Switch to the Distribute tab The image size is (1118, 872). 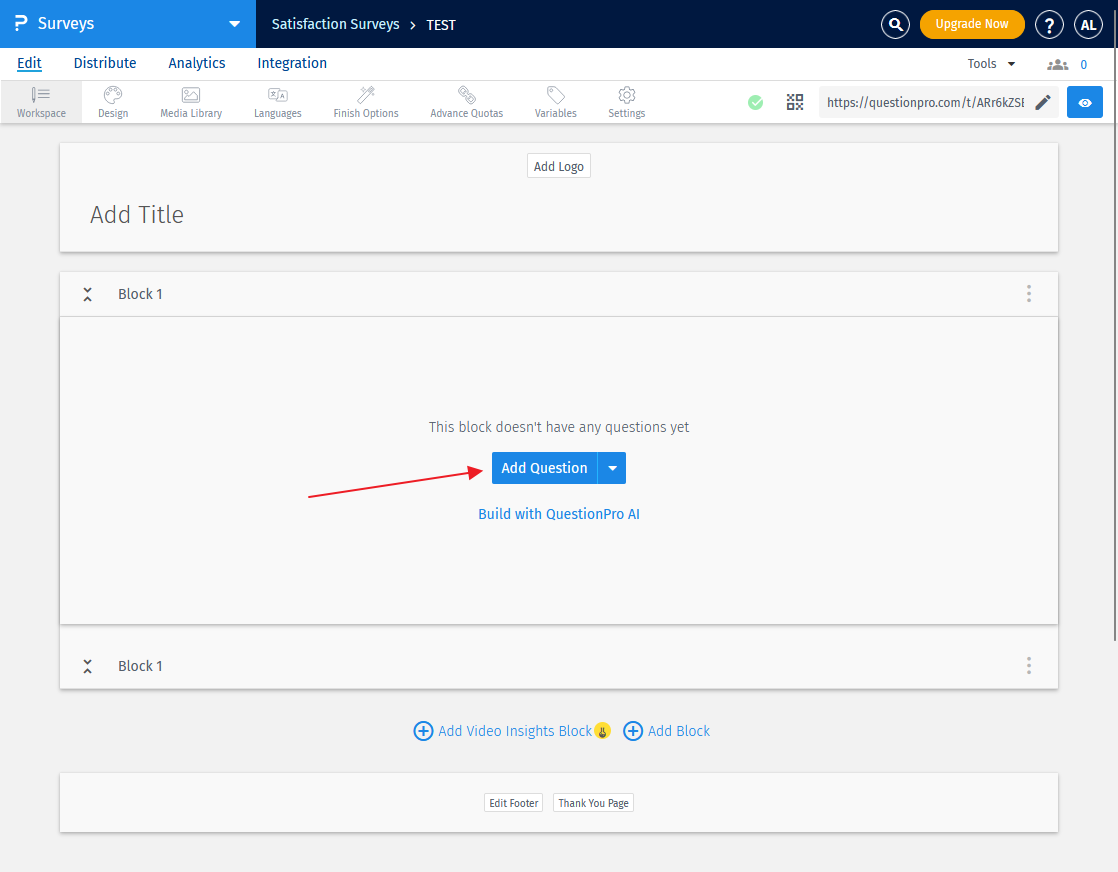click(105, 63)
